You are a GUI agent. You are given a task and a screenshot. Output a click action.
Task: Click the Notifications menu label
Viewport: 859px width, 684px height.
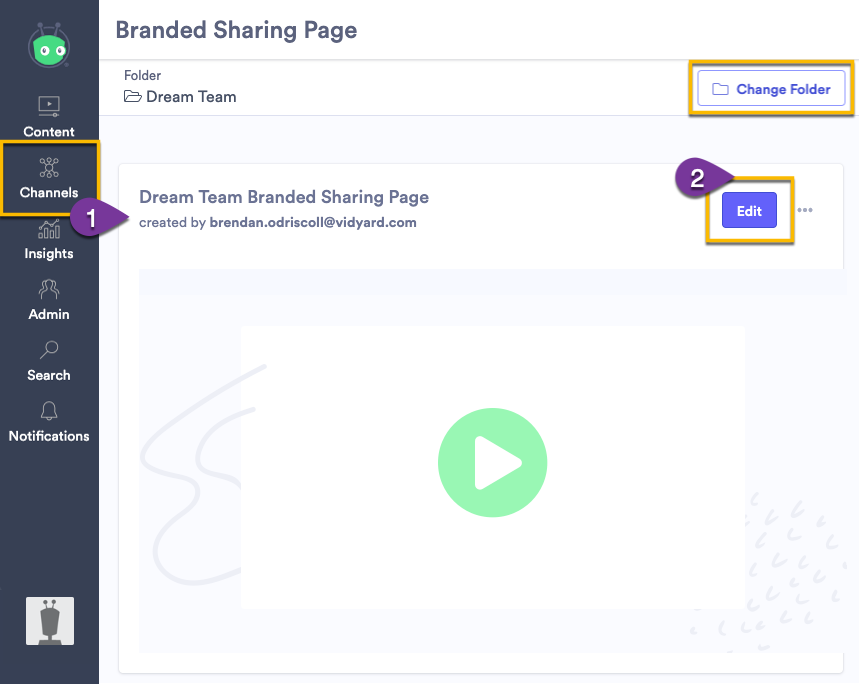click(x=49, y=436)
